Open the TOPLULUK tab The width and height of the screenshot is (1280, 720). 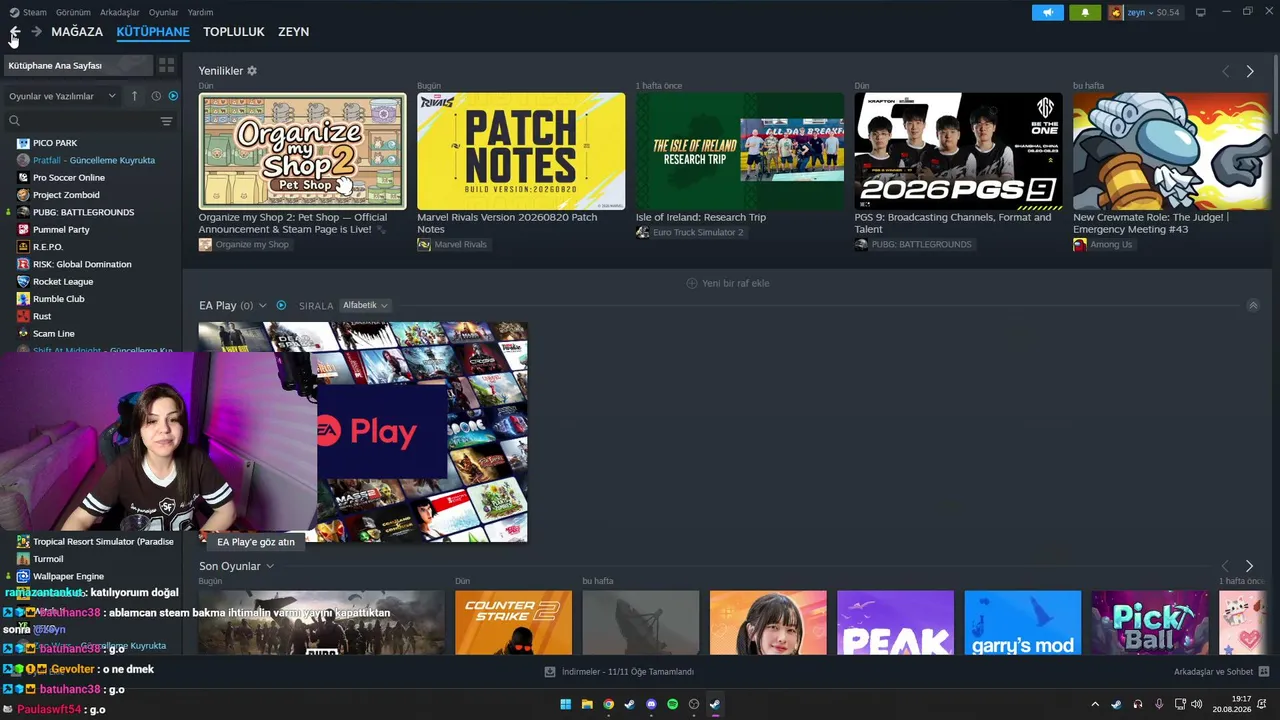click(234, 32)
